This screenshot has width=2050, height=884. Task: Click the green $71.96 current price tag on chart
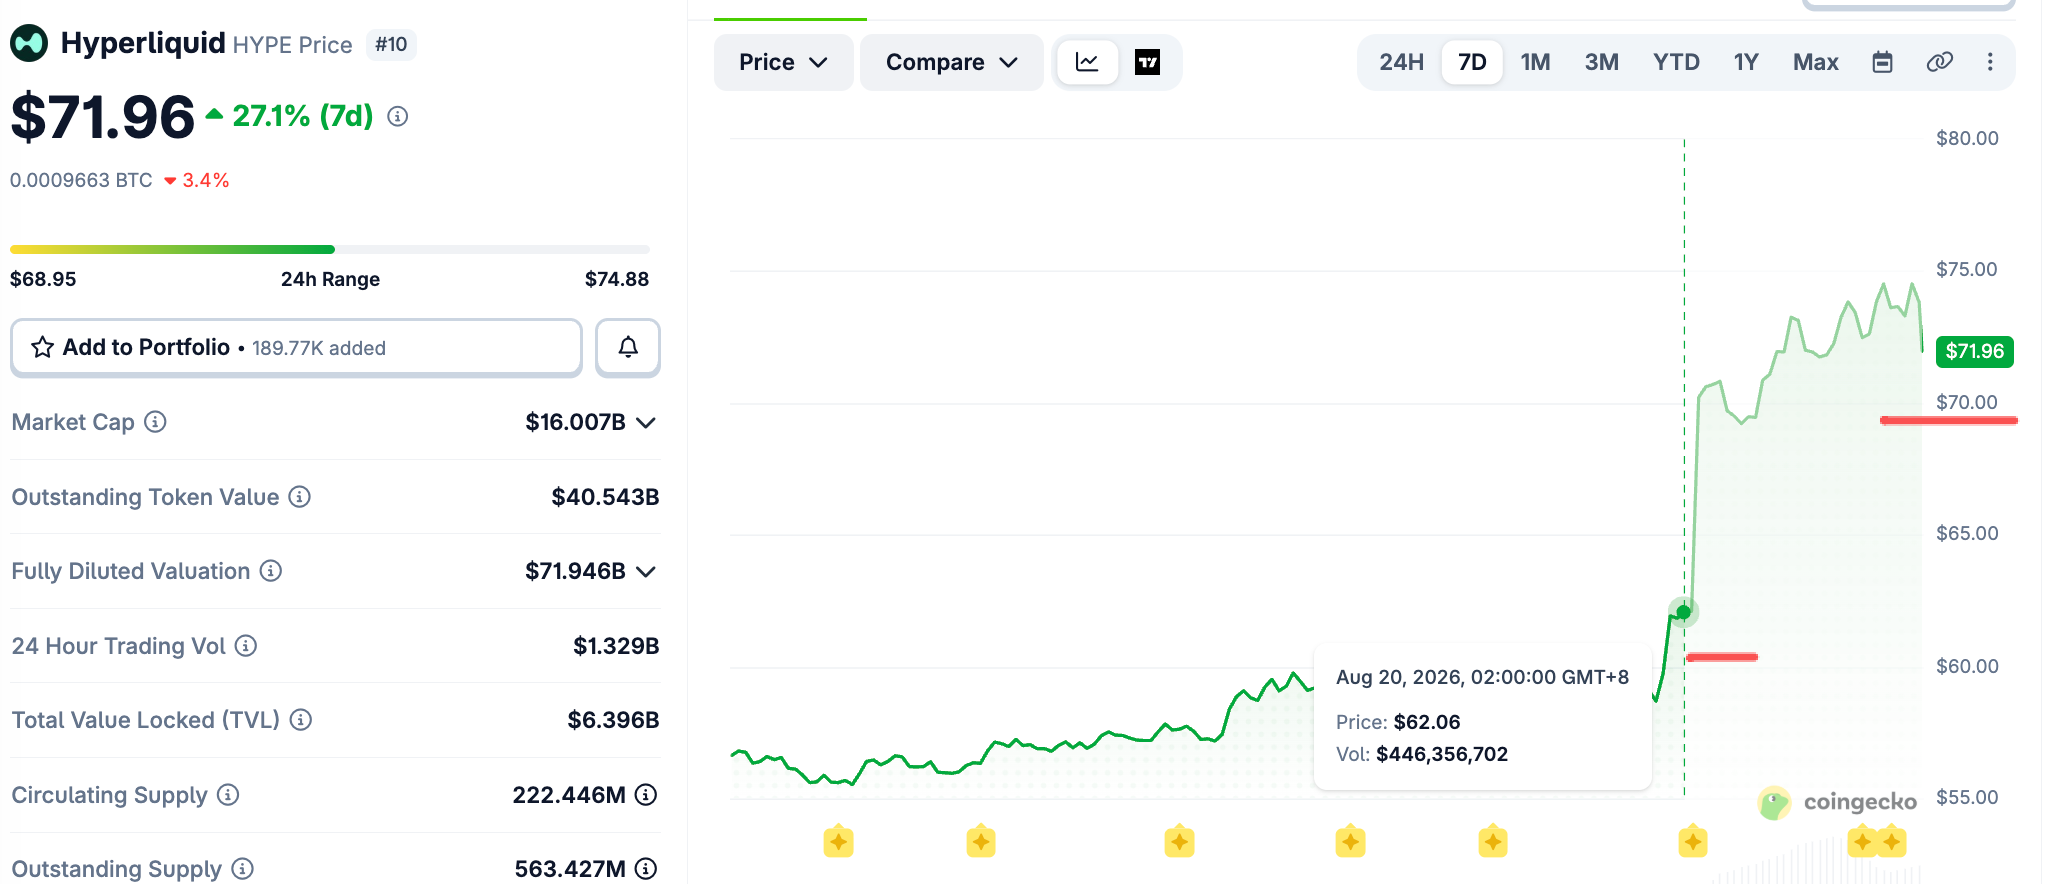coord(1974,351)
